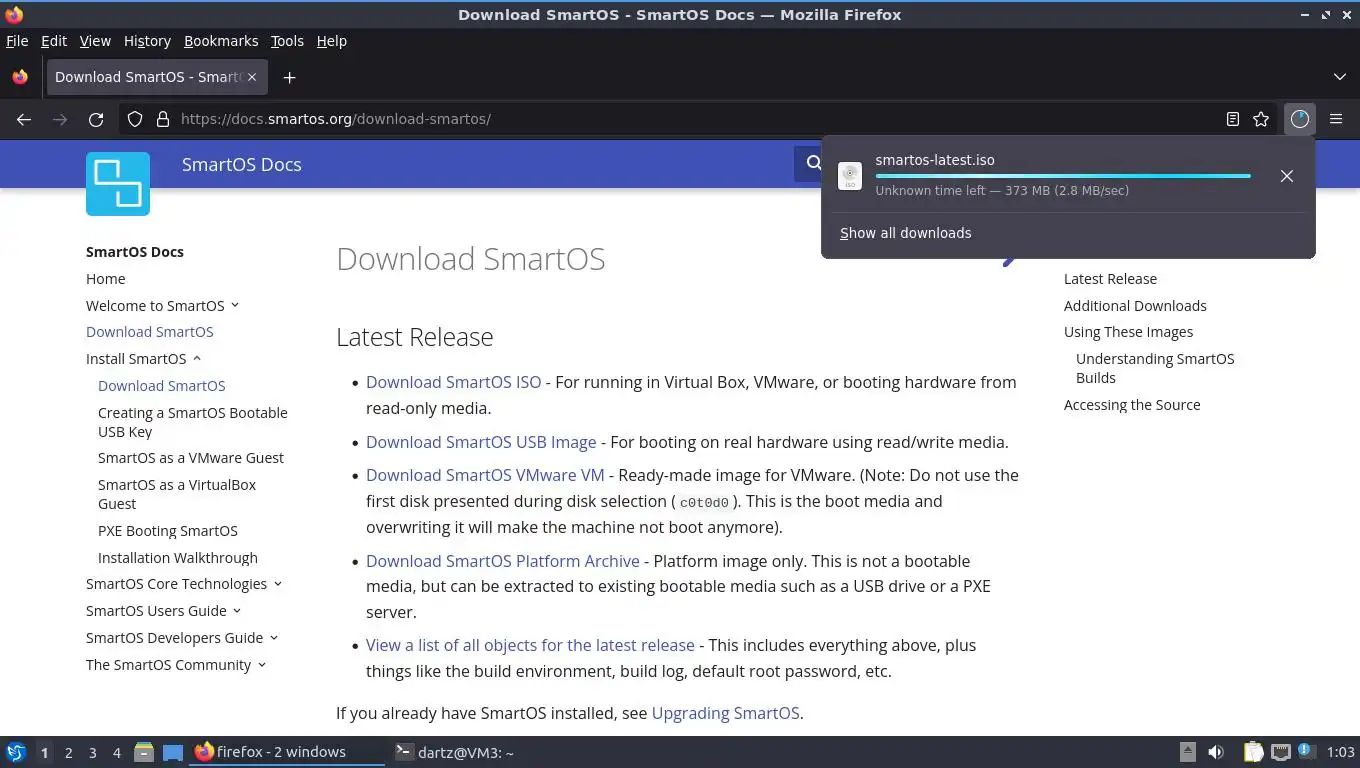Open the Edit menu
Image resolution: width=1360 pixels, height=768 pixels.
click(x=54, y=41)
